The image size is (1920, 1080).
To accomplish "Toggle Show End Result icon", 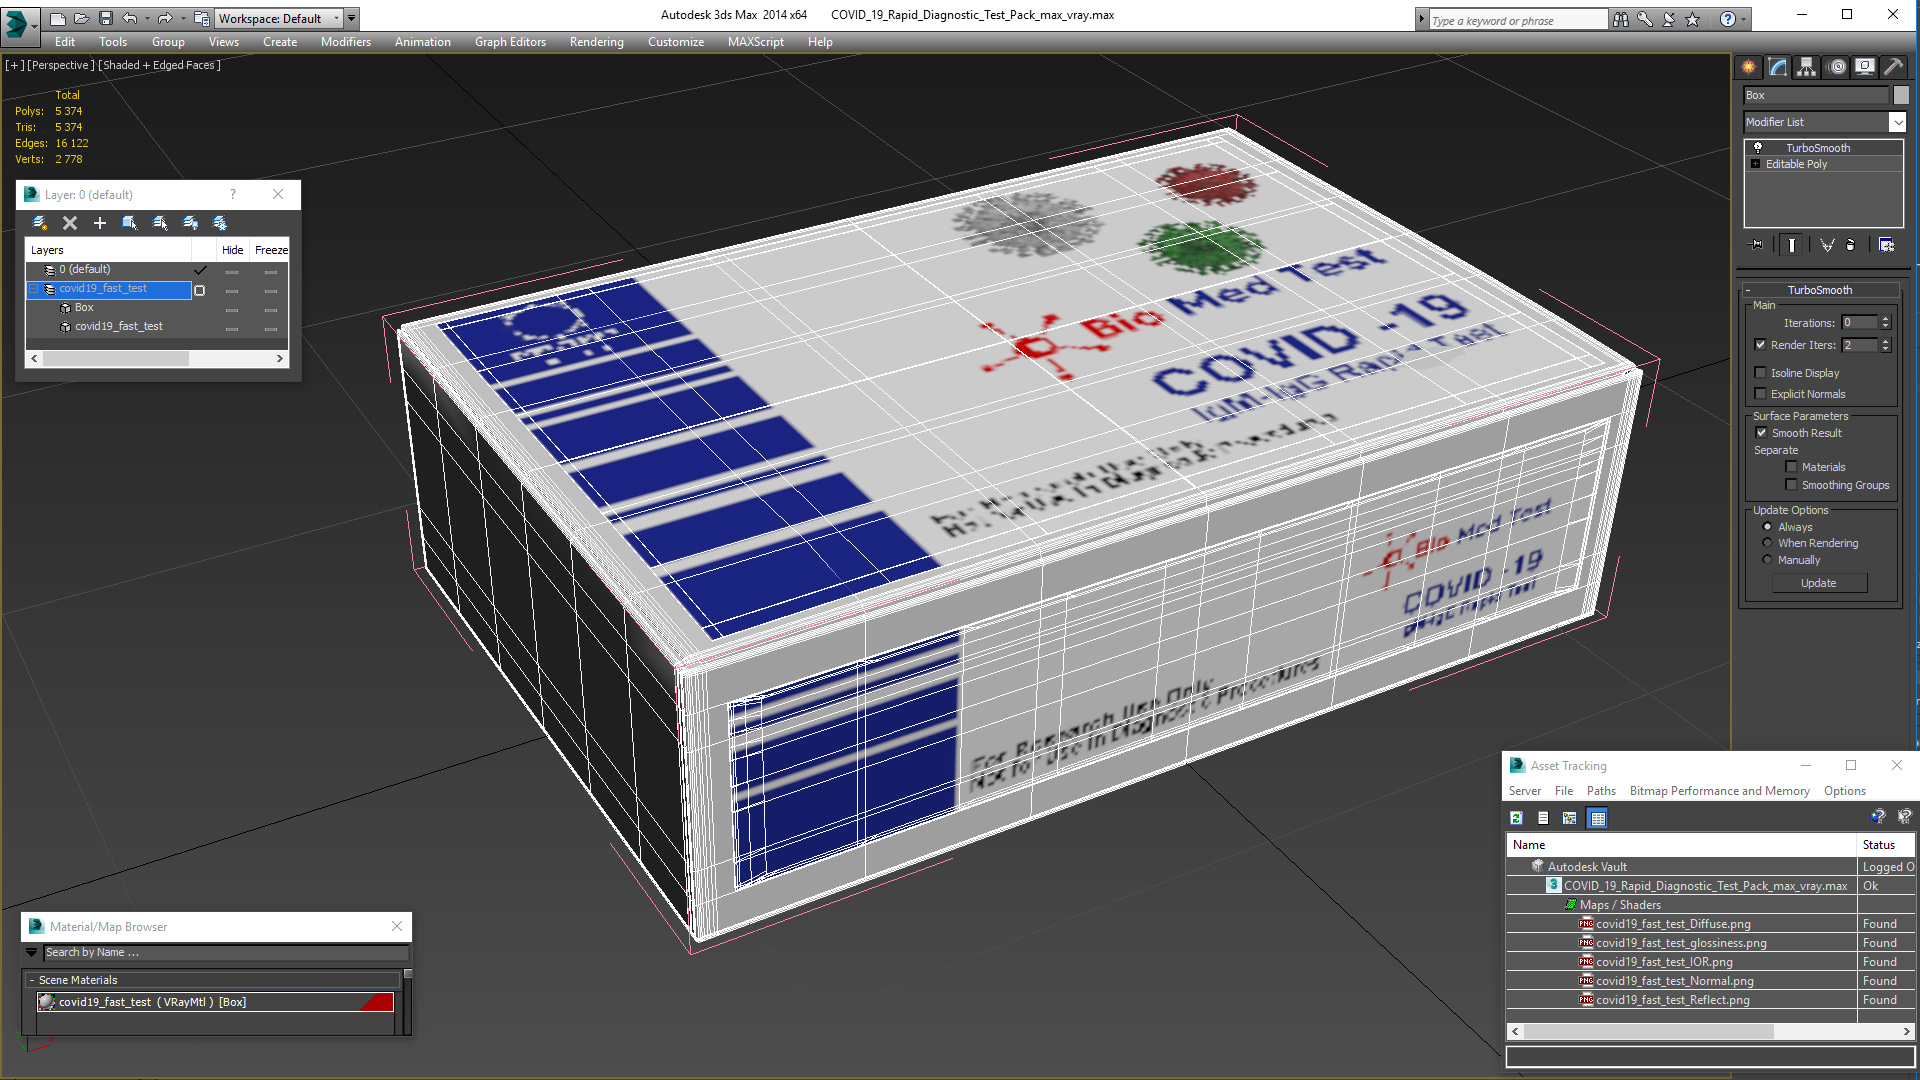I will click(1791, 245).
